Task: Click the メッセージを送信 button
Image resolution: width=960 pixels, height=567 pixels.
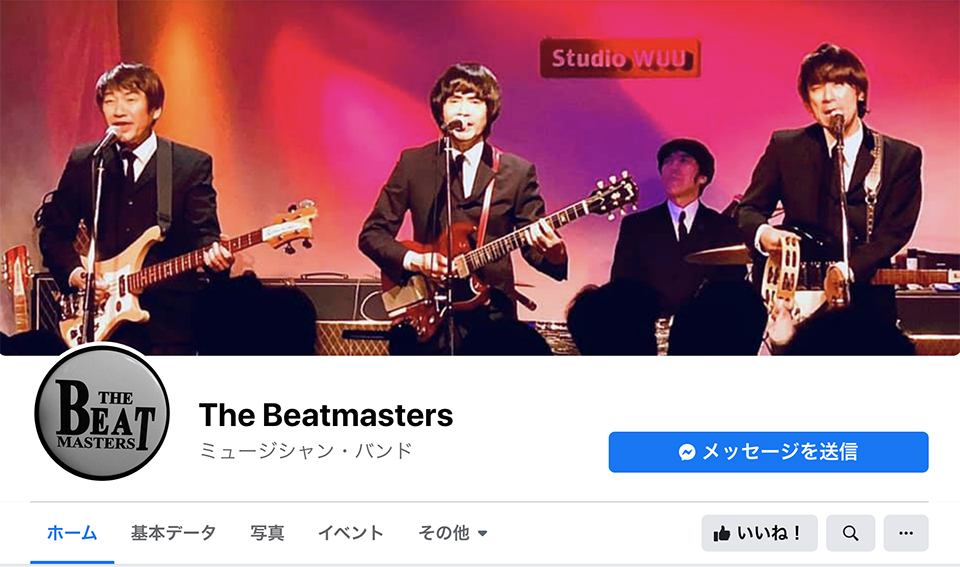Action: click(768, 452)
